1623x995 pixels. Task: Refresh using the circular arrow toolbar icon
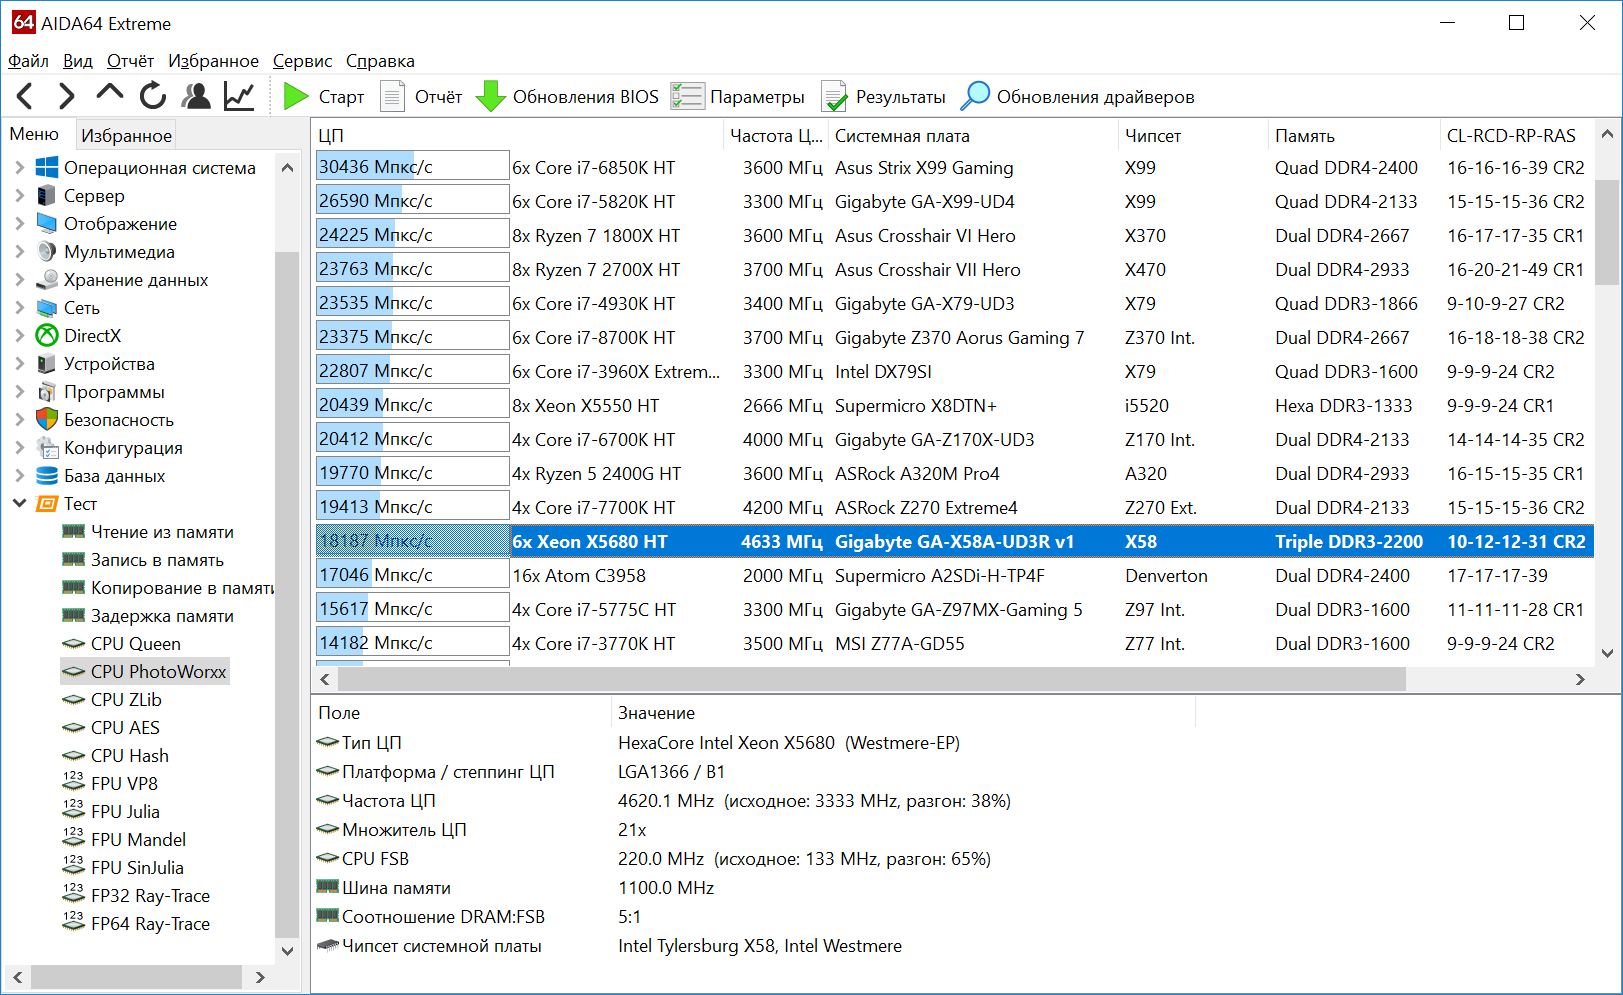click(x=153, y=96)
